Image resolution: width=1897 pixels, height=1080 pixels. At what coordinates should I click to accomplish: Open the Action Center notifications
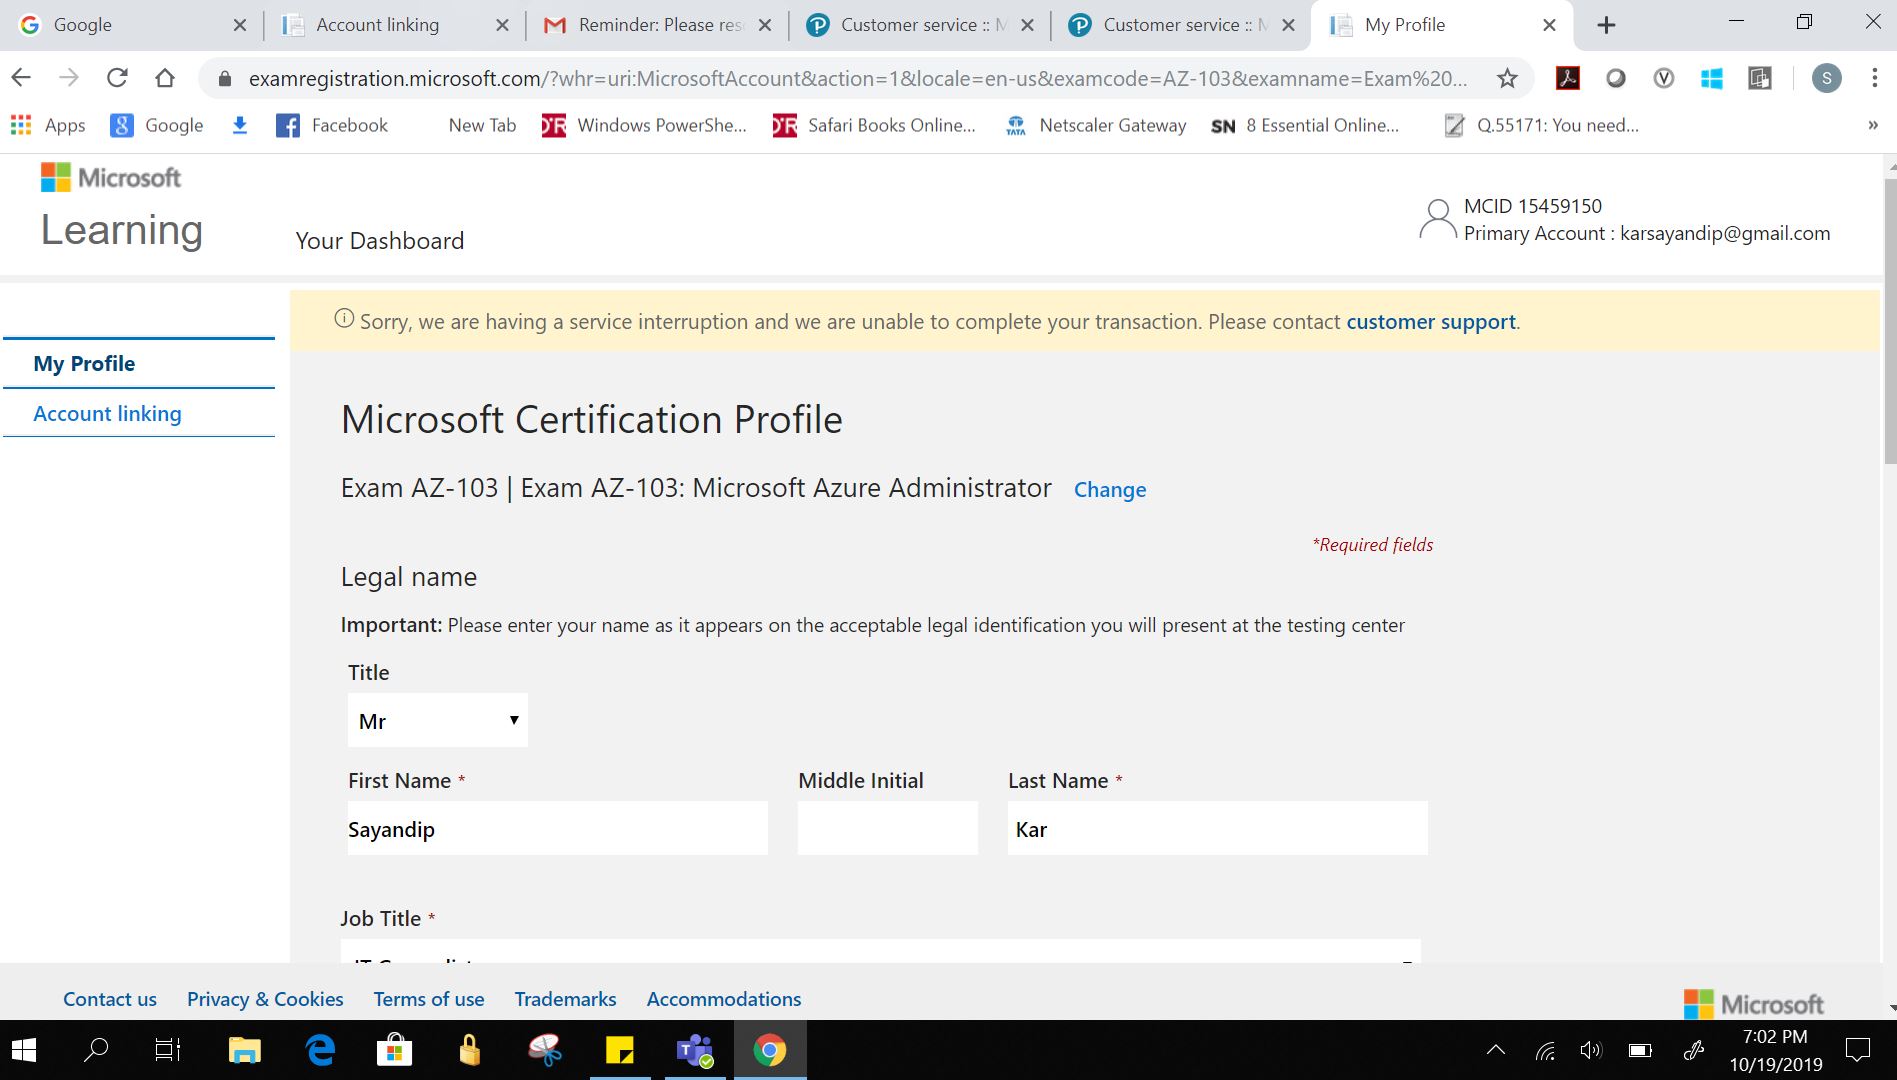[1858, 1050]
